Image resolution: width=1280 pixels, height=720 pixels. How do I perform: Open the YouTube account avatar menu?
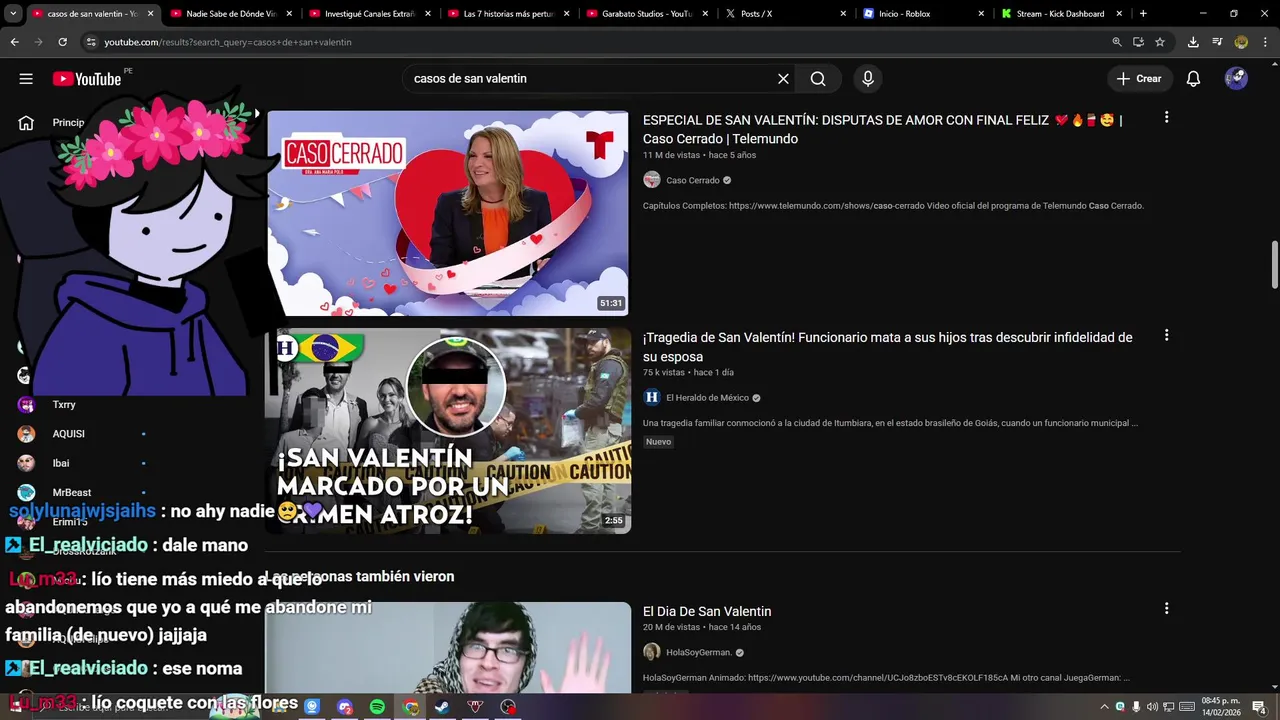point(1236,79)
